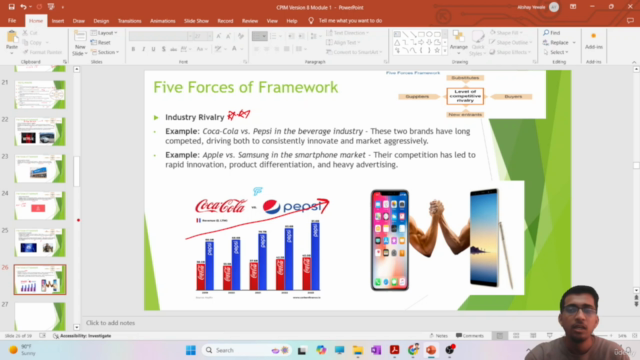Viewport: 640px width, 360px height.
Task: Toggle the Notes pane button
Action: pos(439,336)
